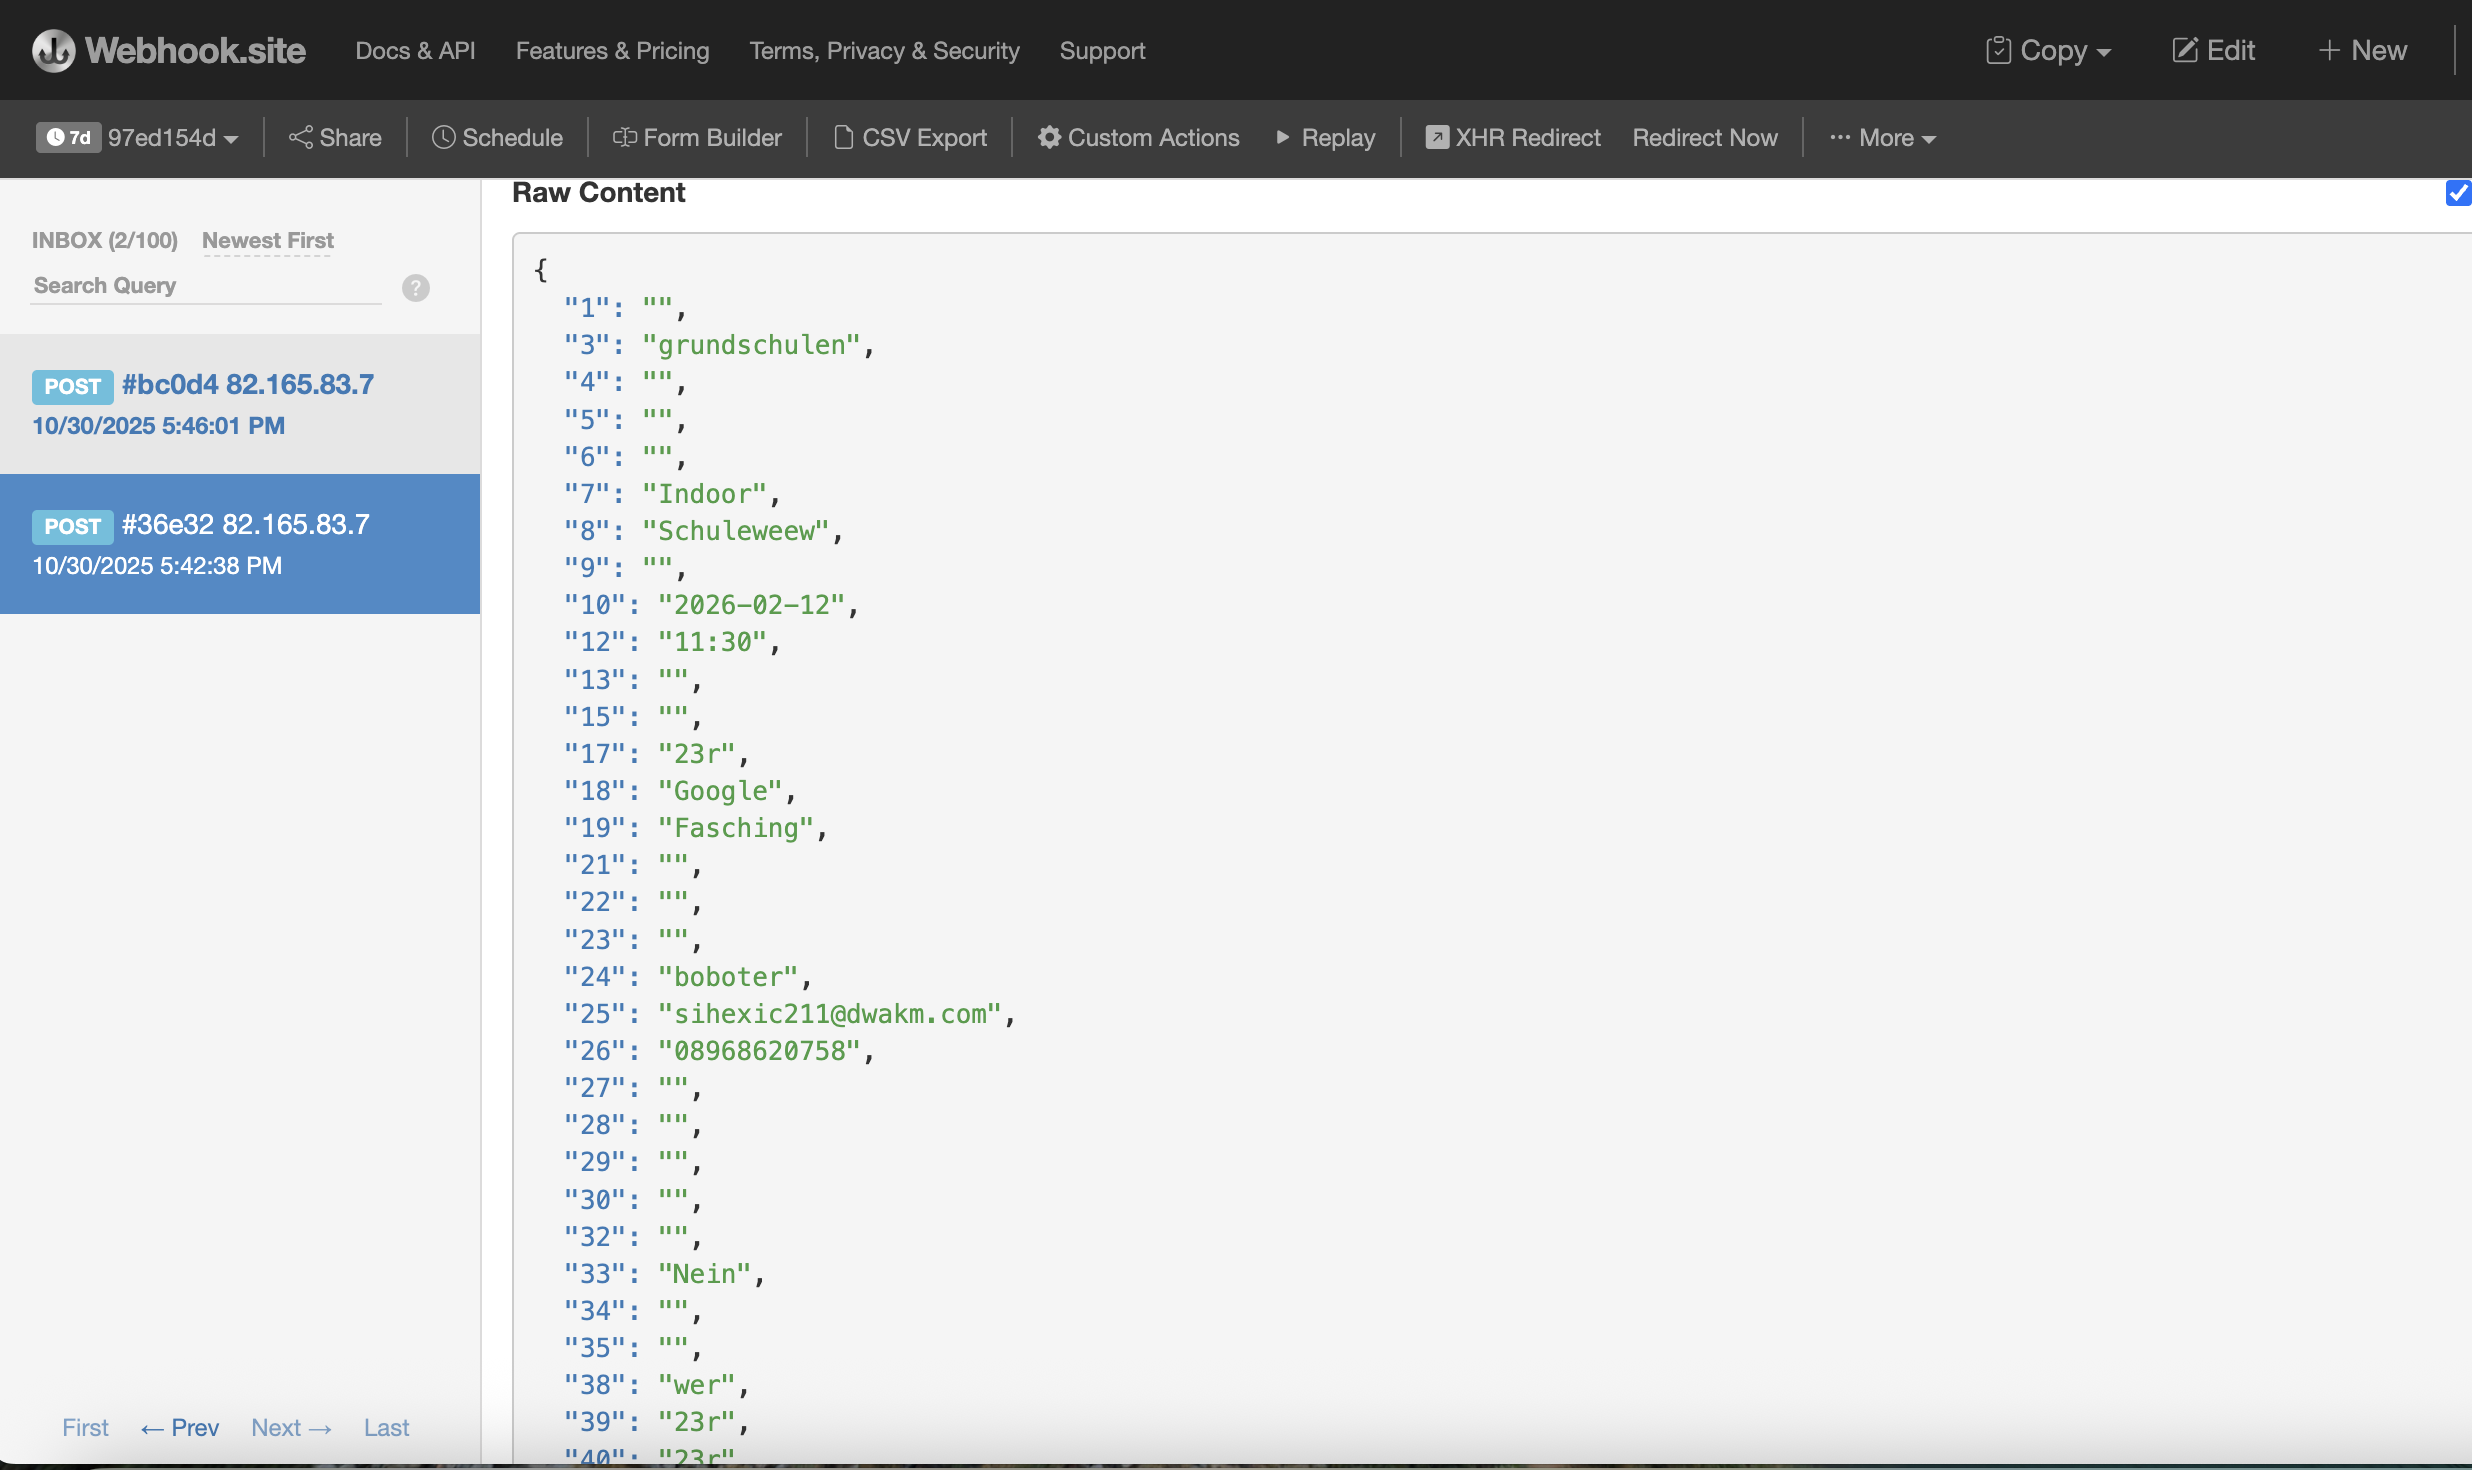Screen dimensions: 2472x1470
Task: Click the search help question mark icon
Action: [x=415, y=288]
